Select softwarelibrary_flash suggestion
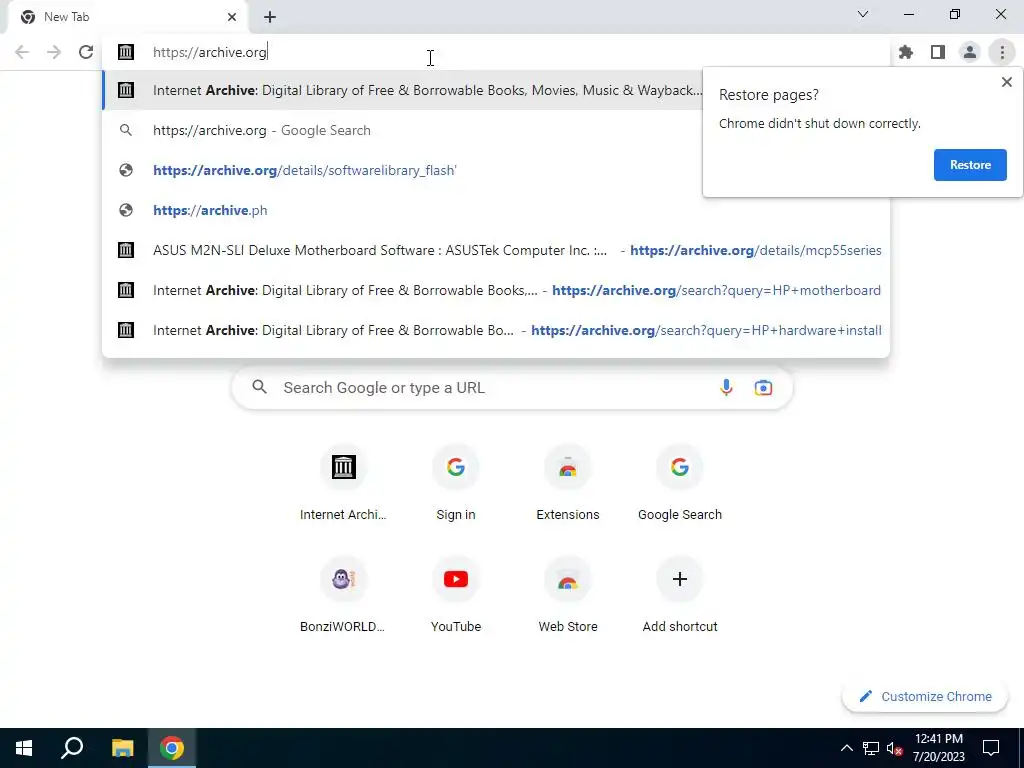 click(x=402, y=170)
